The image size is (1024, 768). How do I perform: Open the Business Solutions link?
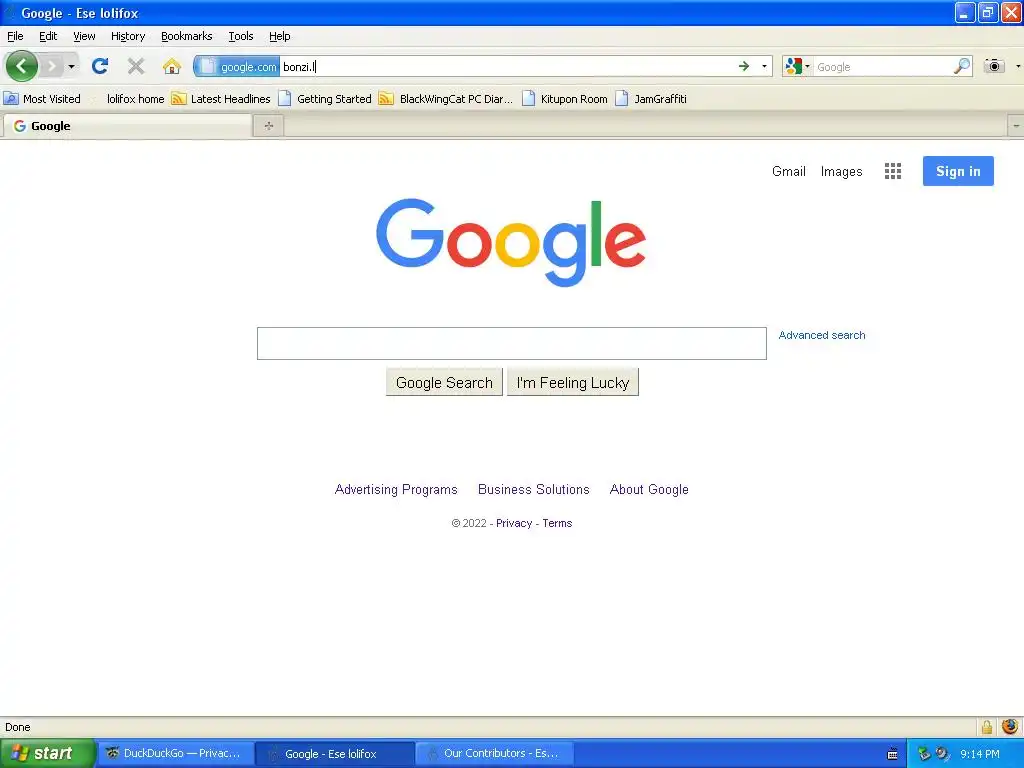(x=534, y=489)
